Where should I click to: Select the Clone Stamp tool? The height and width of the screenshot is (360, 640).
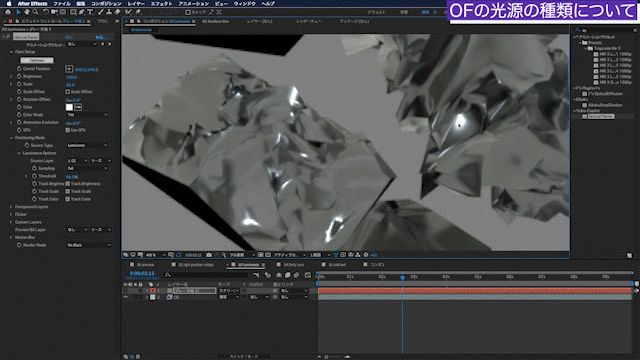coord(109,12)
